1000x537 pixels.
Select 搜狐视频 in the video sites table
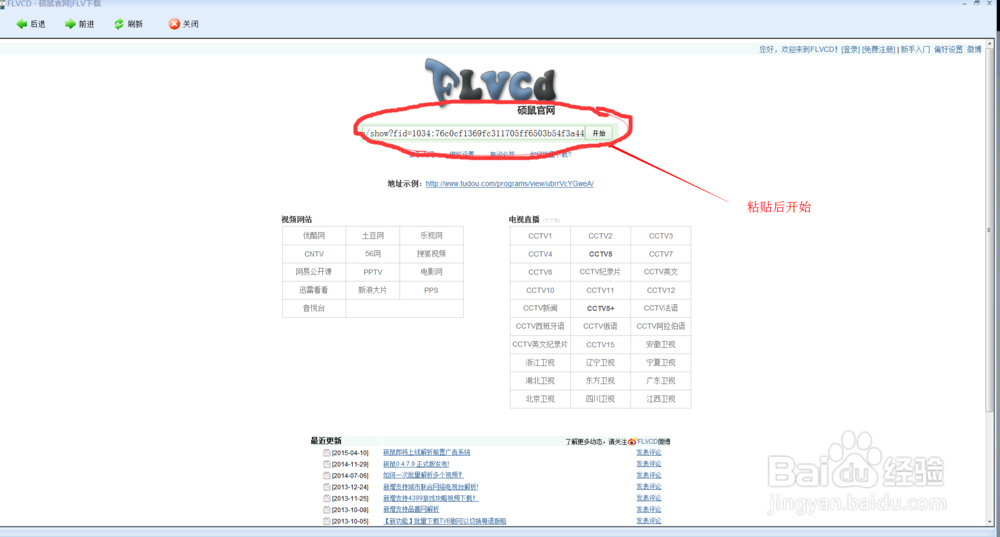[431, 254]
